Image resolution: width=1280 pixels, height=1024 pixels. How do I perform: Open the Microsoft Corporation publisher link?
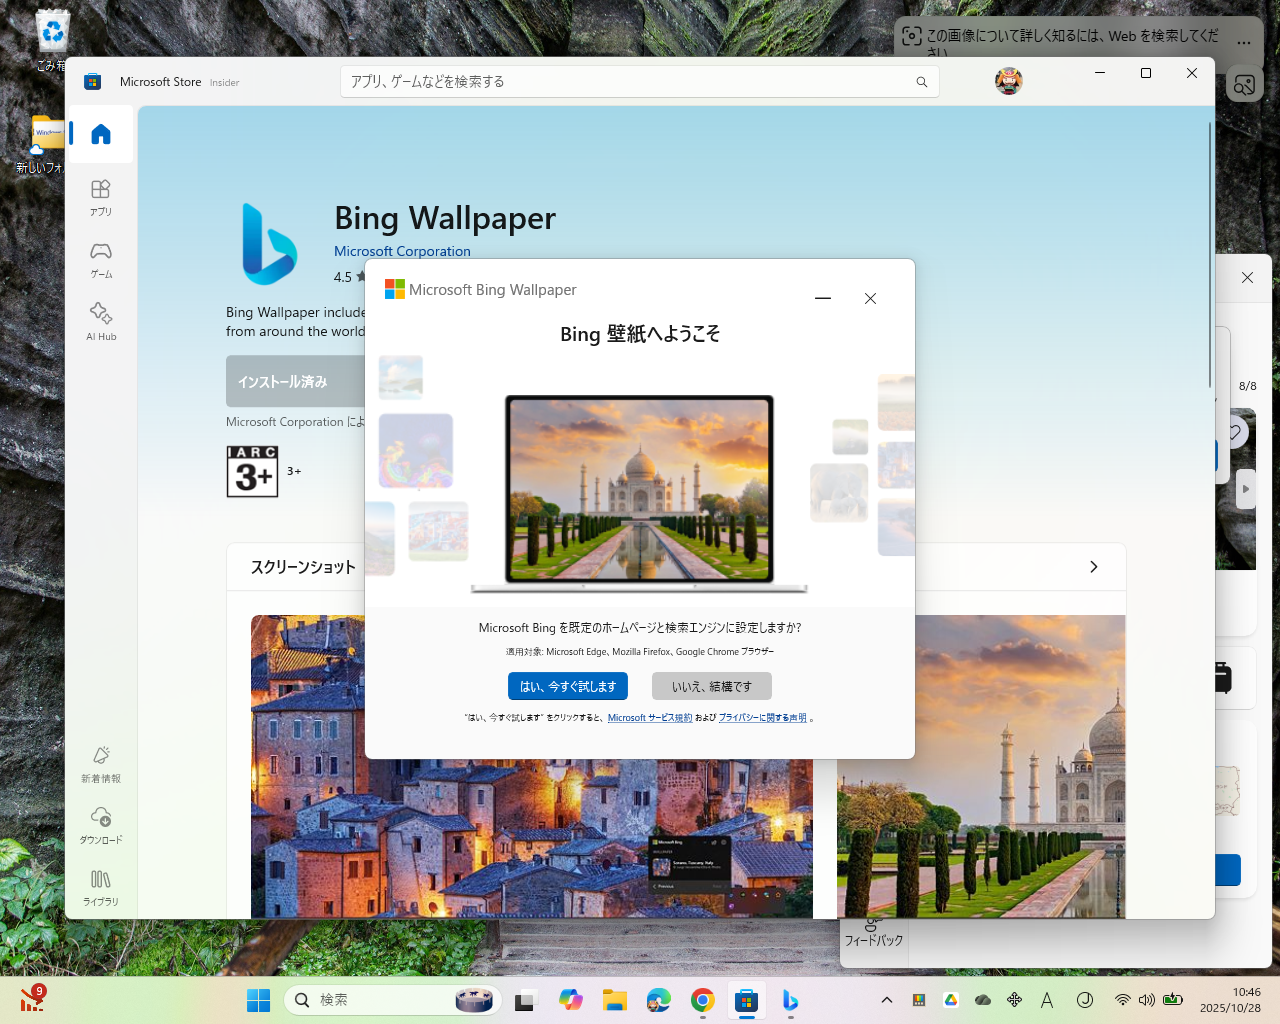(x=402, y=251)
